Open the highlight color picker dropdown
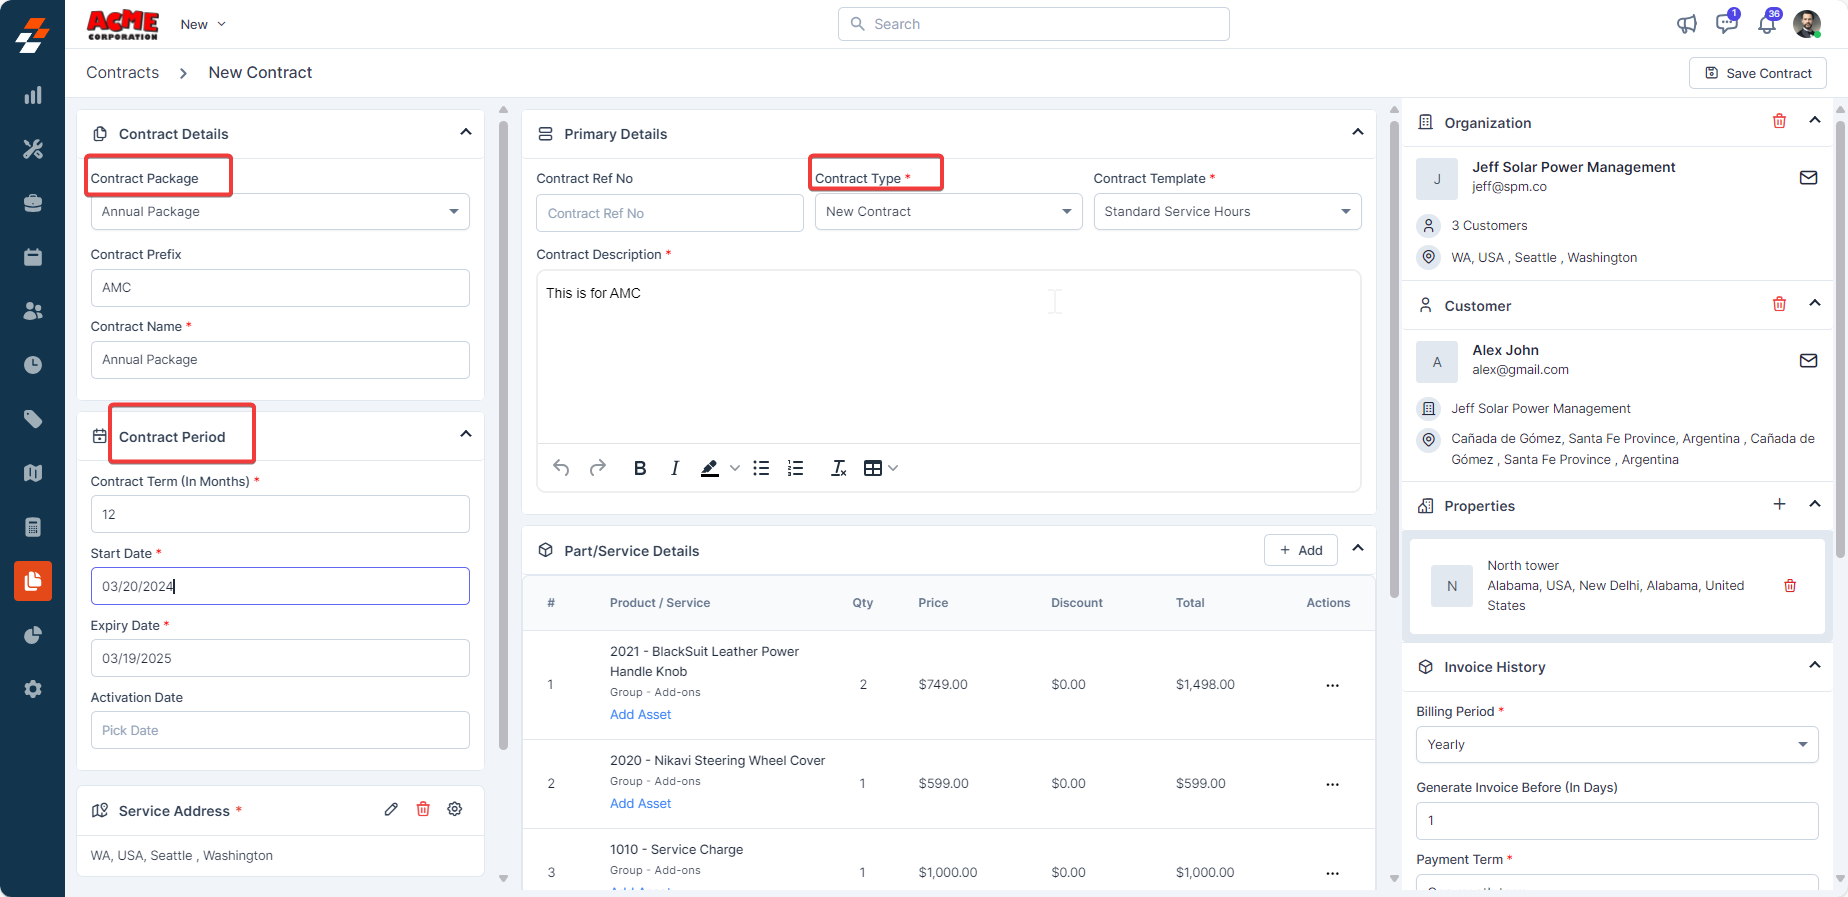The height and width of the screenshot is (897, 1848). click(x=735, y=468)
